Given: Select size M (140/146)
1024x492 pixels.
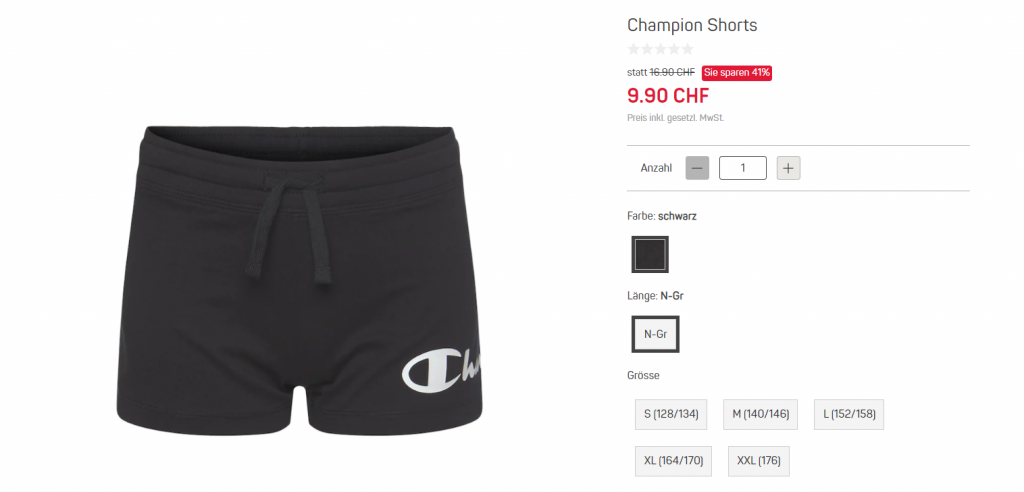Looking at the screenshot, I should (x=760, y=414).
